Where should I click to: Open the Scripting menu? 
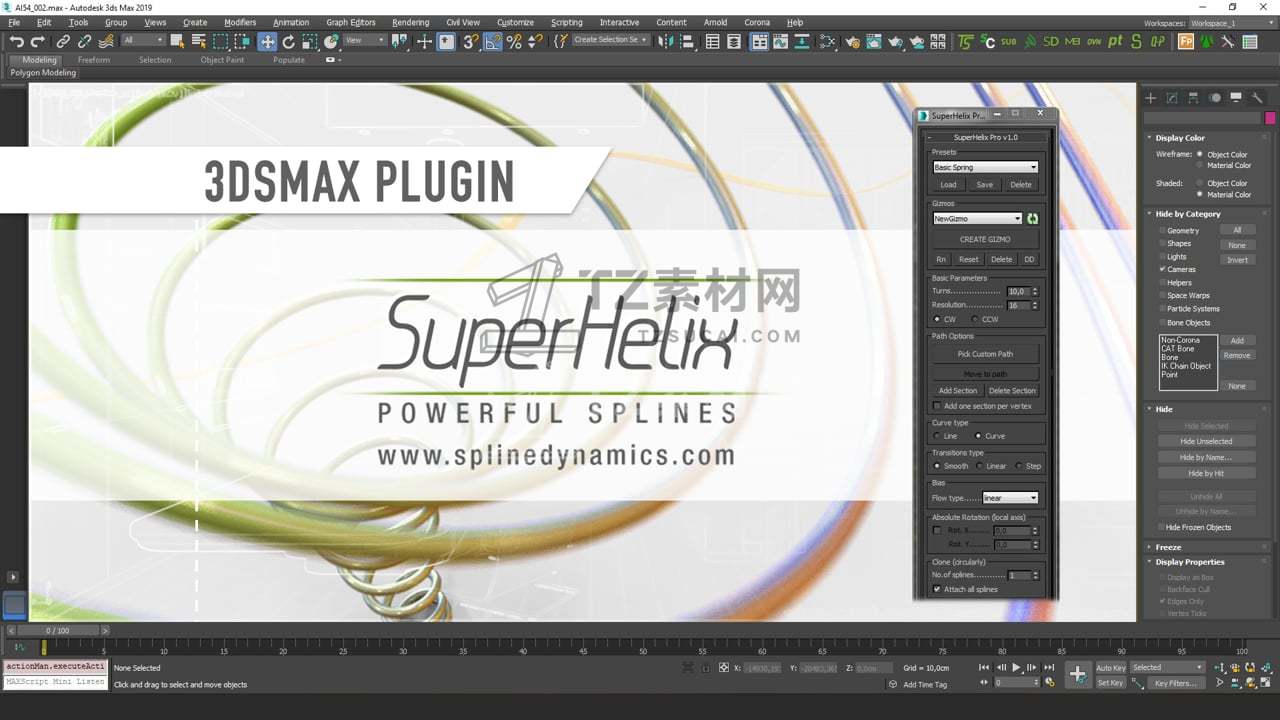click(x=566, y=22)
